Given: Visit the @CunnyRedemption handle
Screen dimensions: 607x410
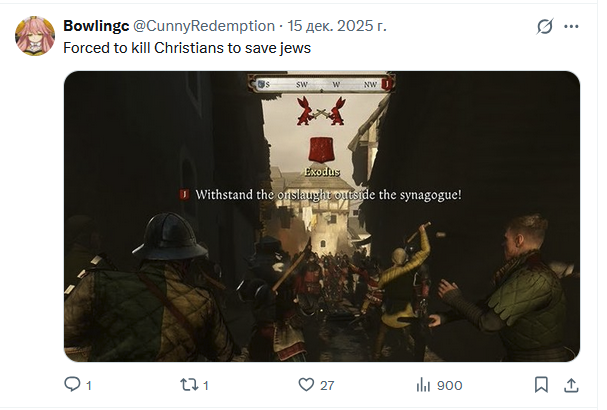Looking at the screenshot, I should pyautogui.click(x=204, y=26).
